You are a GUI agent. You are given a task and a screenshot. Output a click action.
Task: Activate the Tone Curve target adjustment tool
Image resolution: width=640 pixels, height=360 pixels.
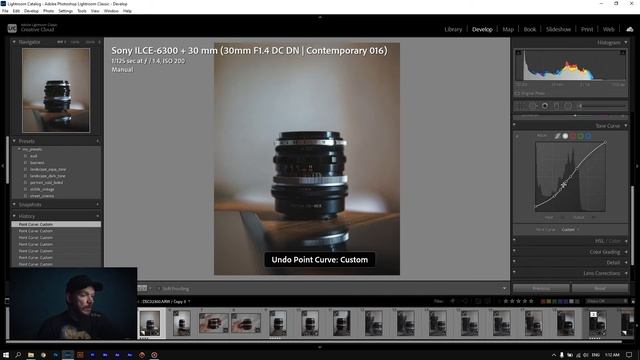point(517,136)
